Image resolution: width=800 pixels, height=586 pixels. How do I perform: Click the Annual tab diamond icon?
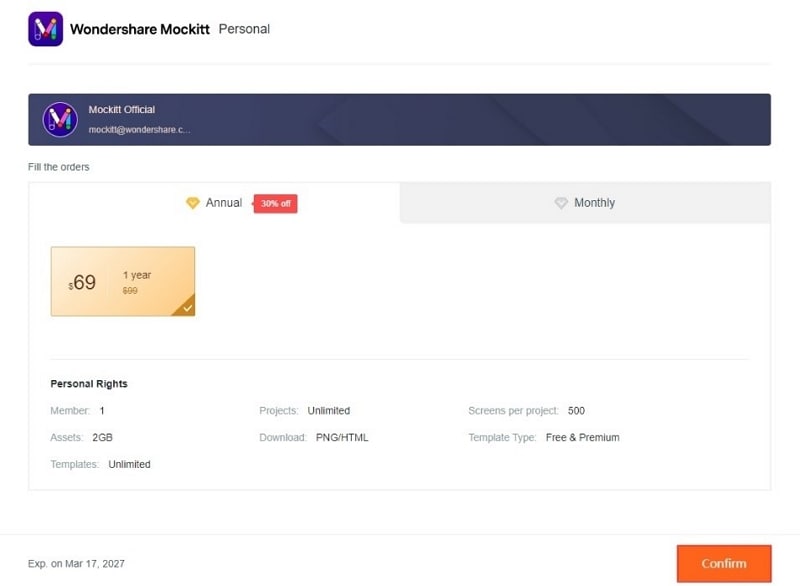(x=192, y=203)
